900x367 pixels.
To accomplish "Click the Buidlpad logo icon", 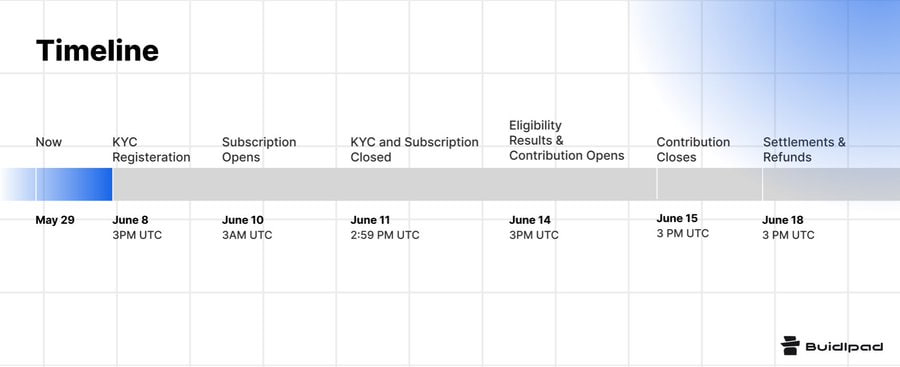I will point(790,346).
